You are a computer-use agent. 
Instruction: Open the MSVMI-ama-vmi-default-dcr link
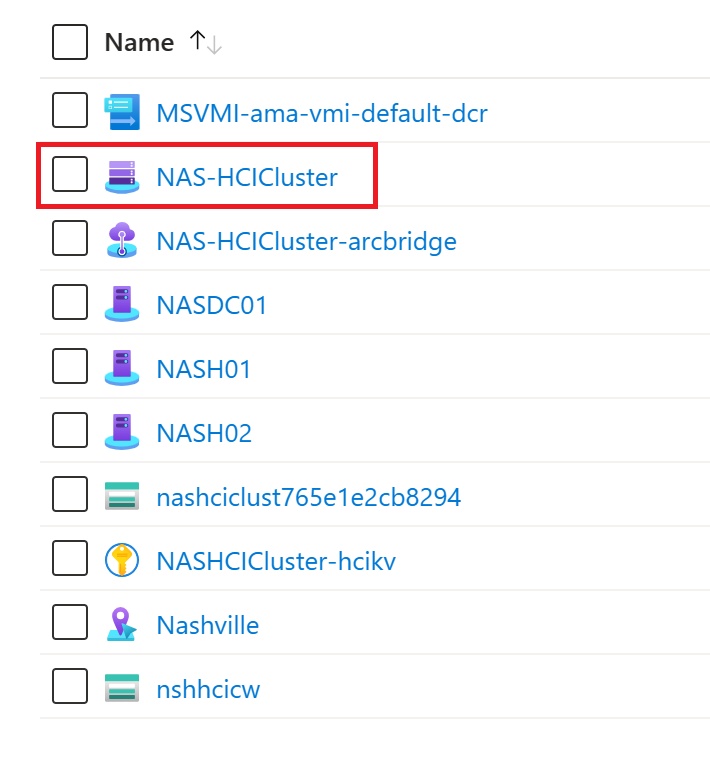[322, 113]
